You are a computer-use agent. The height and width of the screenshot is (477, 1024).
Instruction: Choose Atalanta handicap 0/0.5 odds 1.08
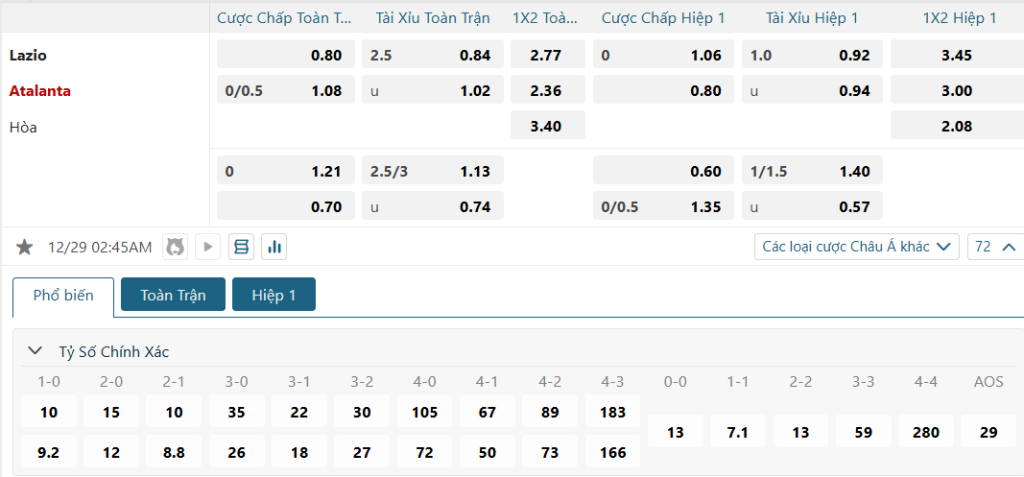tap(286, 91)
